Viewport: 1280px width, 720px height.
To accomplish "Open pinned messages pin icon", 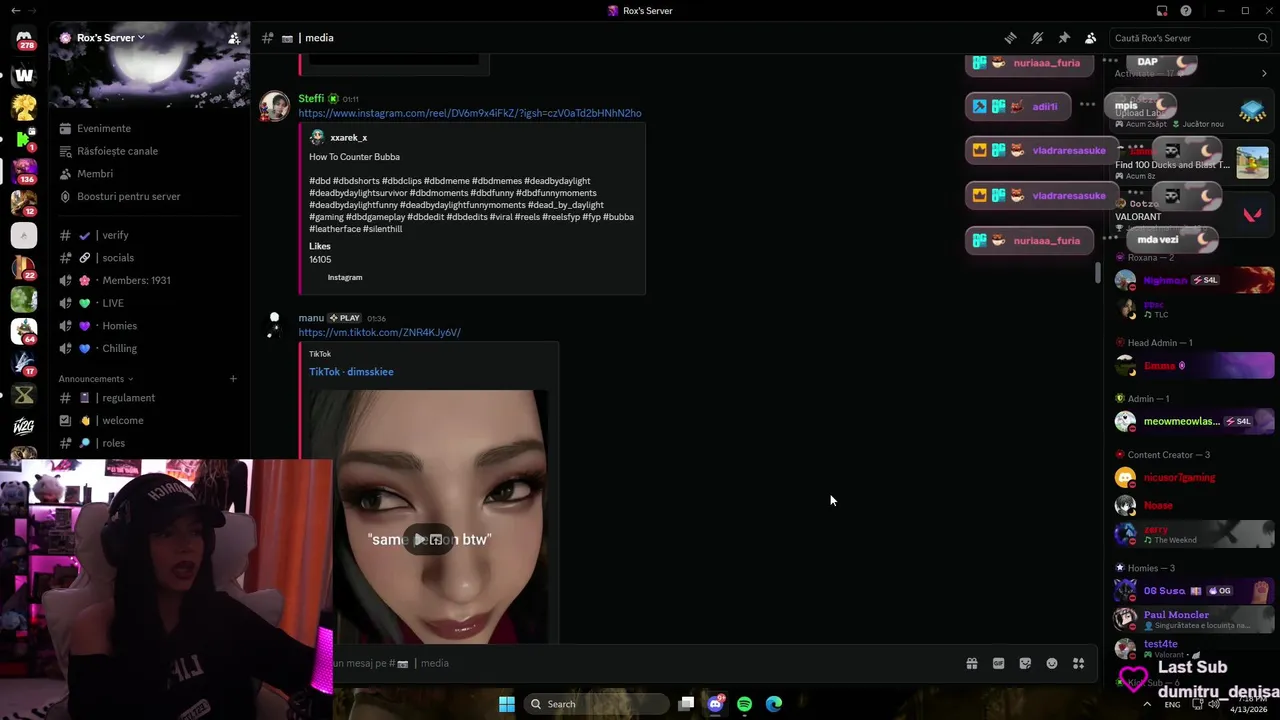I will (1064, 38).
